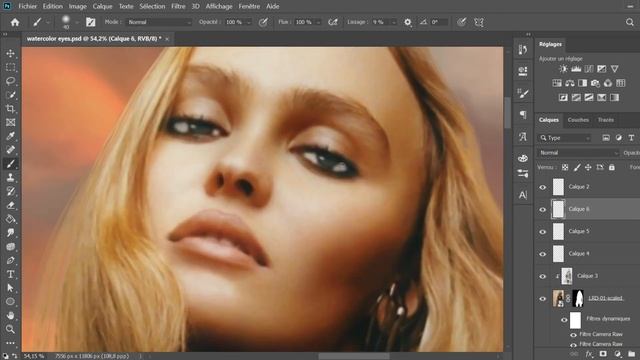
Task: Hide the Calque 5 layer
Action: [542, 231]
